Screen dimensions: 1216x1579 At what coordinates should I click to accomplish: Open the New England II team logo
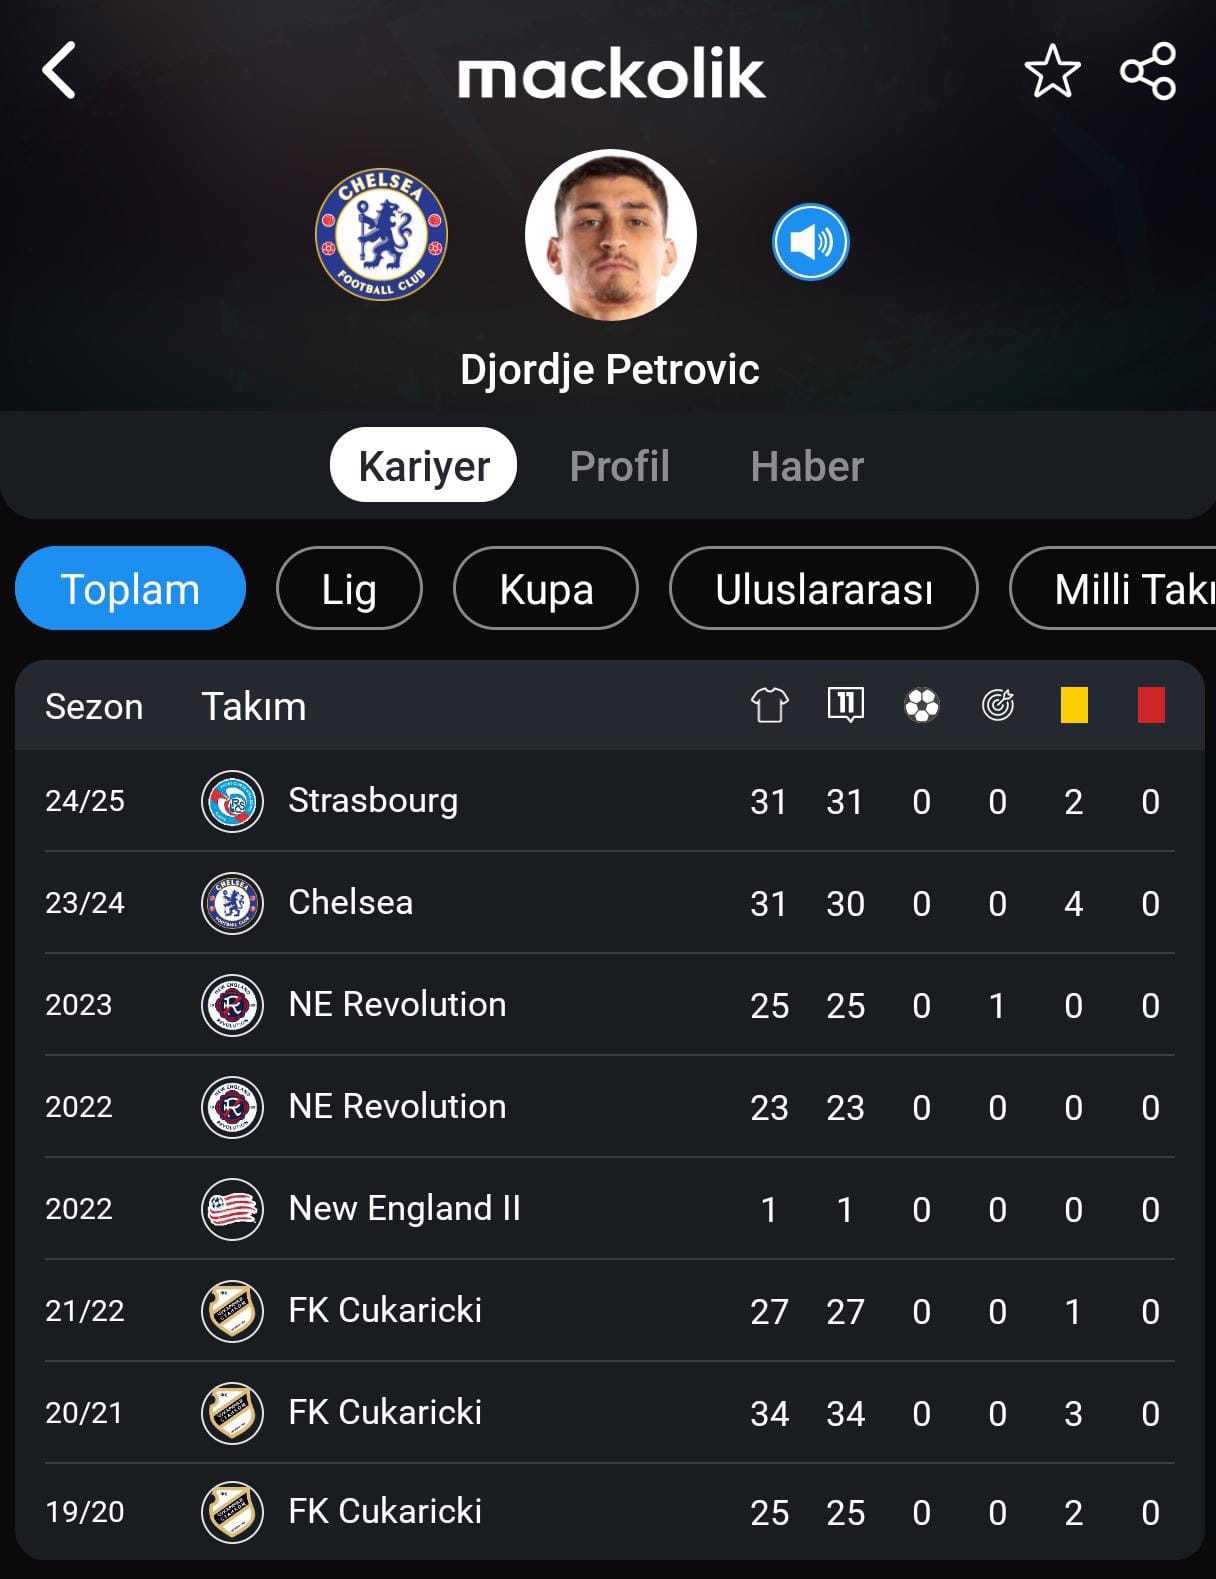(x=232, y=1209)
